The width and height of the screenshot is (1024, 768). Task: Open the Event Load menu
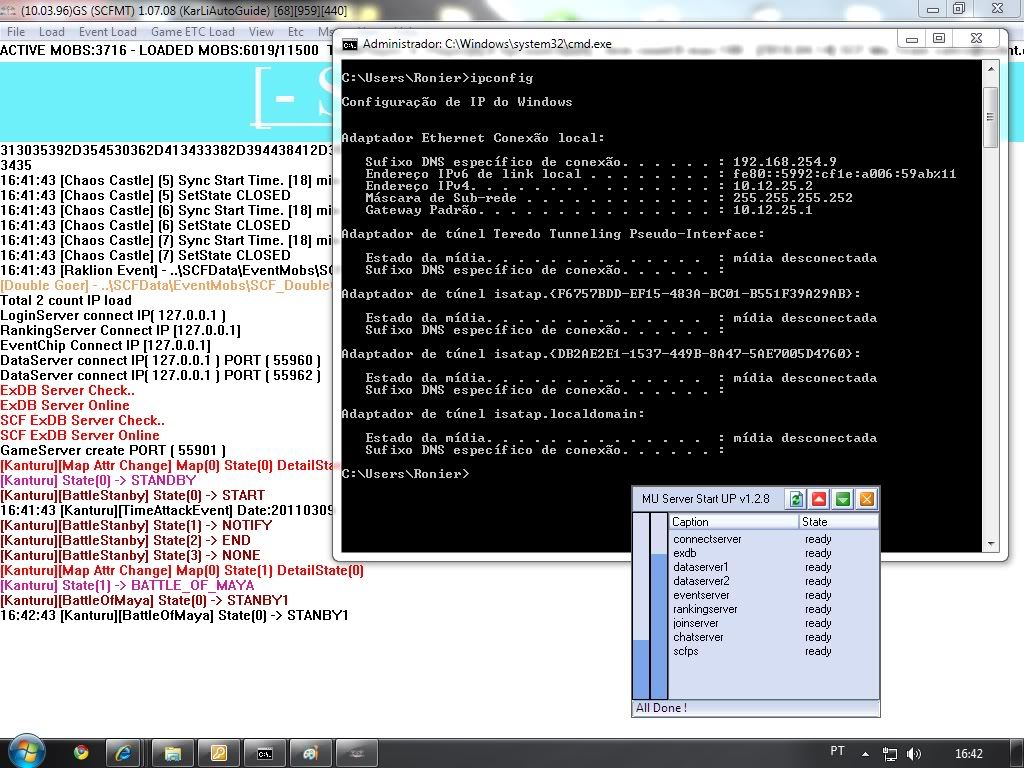tap(107, 32)
